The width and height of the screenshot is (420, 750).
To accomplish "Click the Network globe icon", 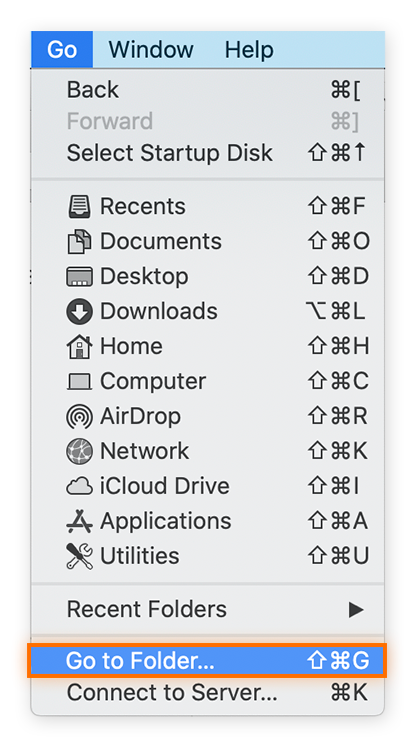I will tap(79, 451).
